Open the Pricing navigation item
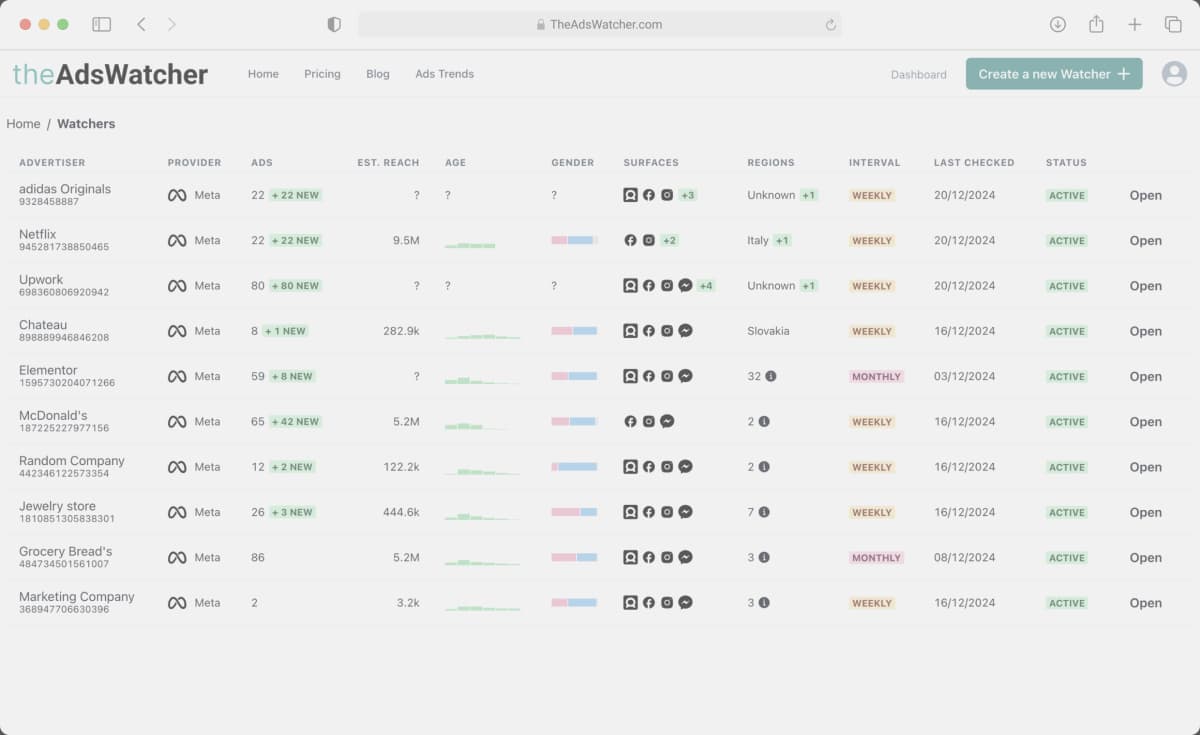Screen dimensions: 1200x735 point(322,74)
